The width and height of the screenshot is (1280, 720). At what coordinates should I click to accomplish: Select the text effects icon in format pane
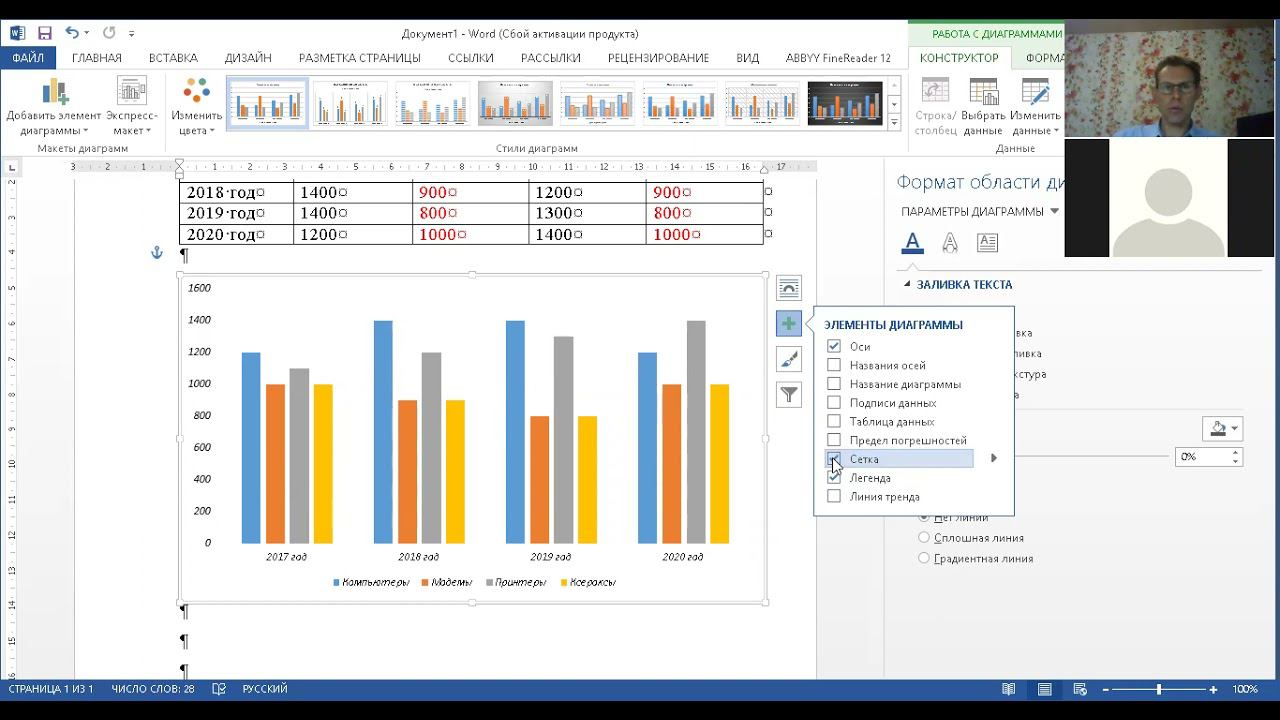[950, 242]
